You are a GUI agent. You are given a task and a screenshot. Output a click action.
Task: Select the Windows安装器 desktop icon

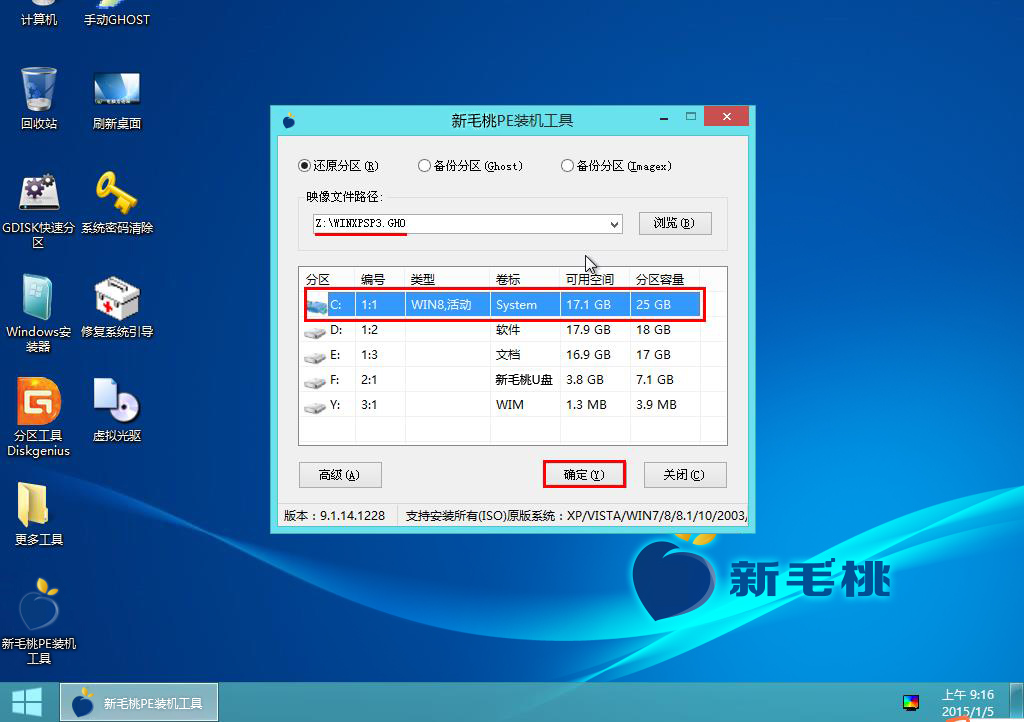point(39,313)
